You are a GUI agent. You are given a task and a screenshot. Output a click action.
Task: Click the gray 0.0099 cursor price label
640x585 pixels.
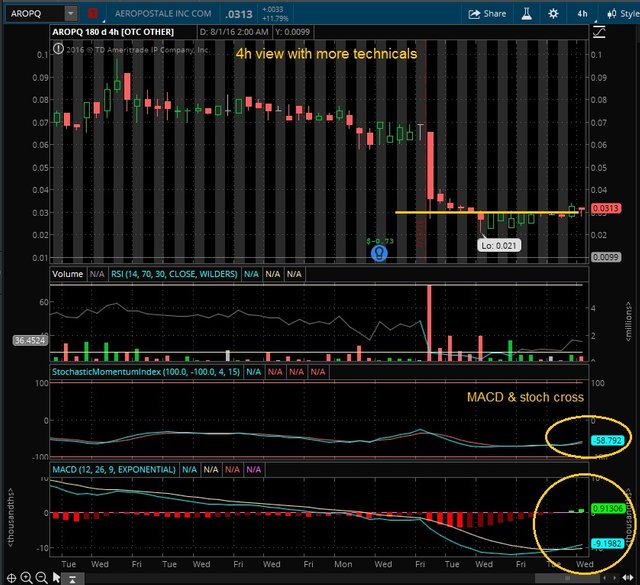pyautogui.click(x=606, y=257)
